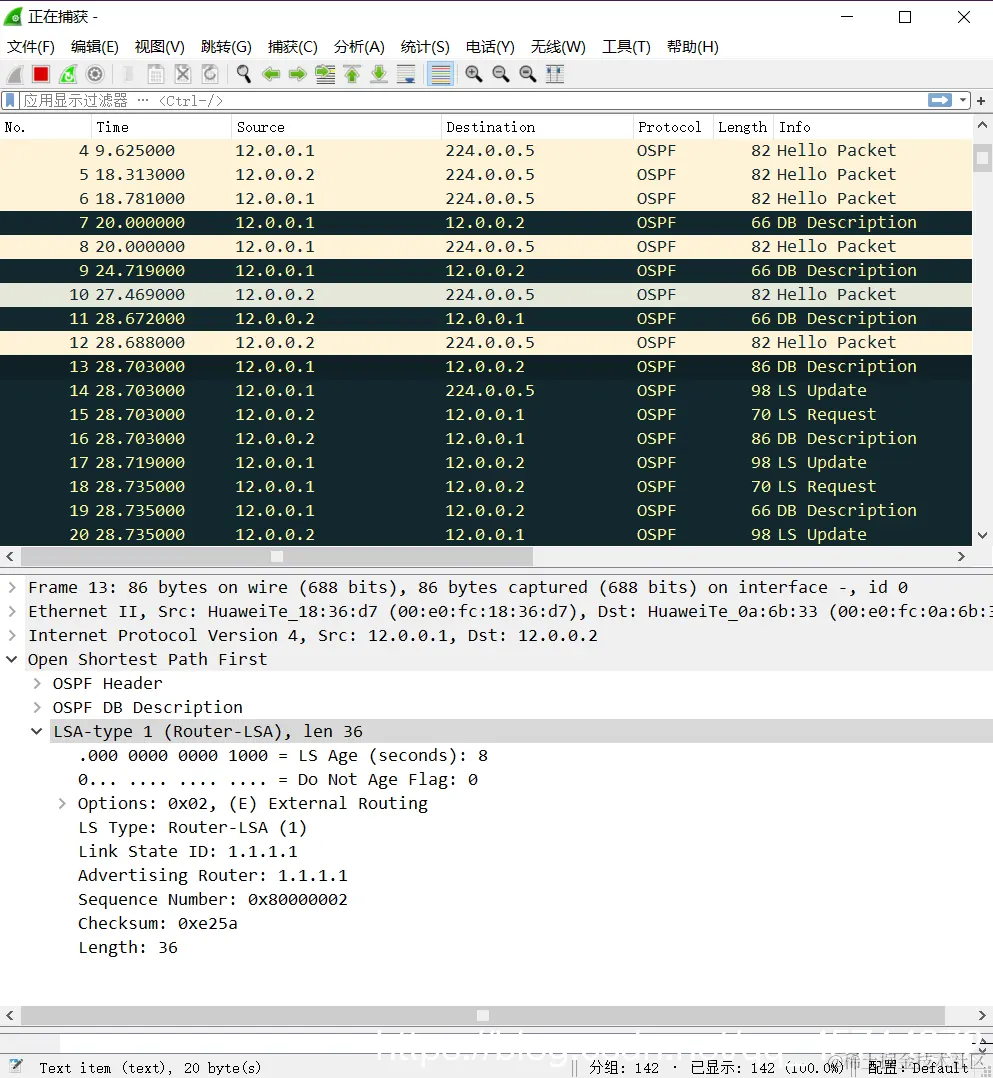
Task: Open Find Packet magnifier tool
Action: [243, 74]
